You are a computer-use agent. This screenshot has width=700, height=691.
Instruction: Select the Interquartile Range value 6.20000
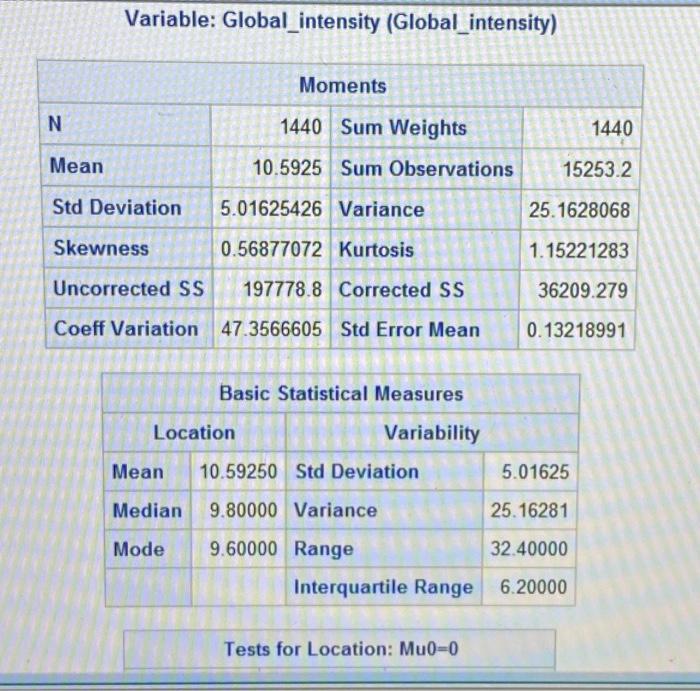coord(533,587)
